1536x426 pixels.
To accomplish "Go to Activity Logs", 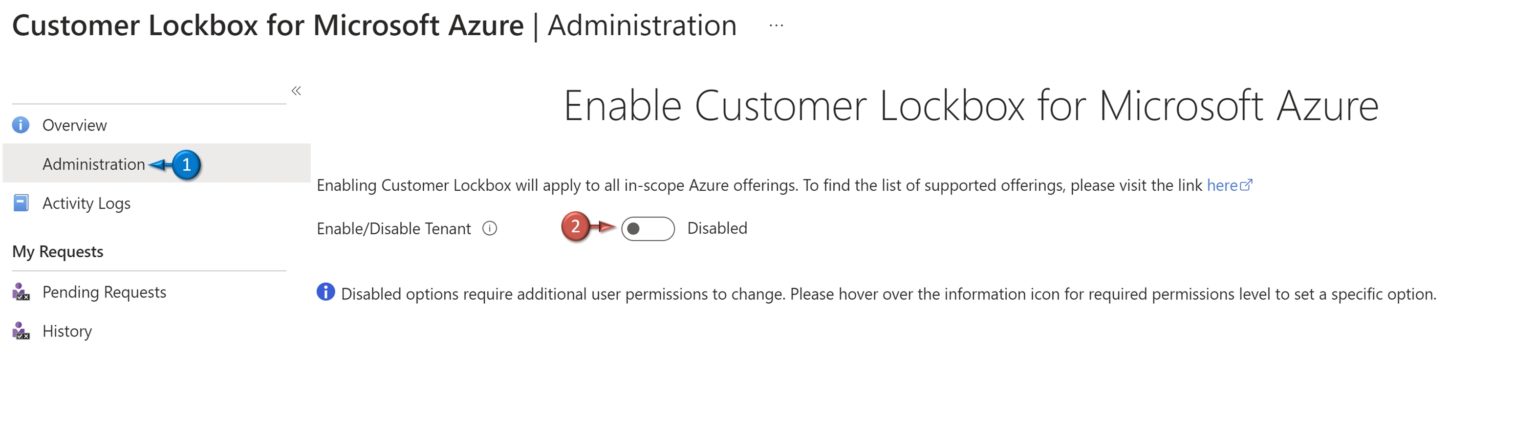I will click(x=86, y=203).
